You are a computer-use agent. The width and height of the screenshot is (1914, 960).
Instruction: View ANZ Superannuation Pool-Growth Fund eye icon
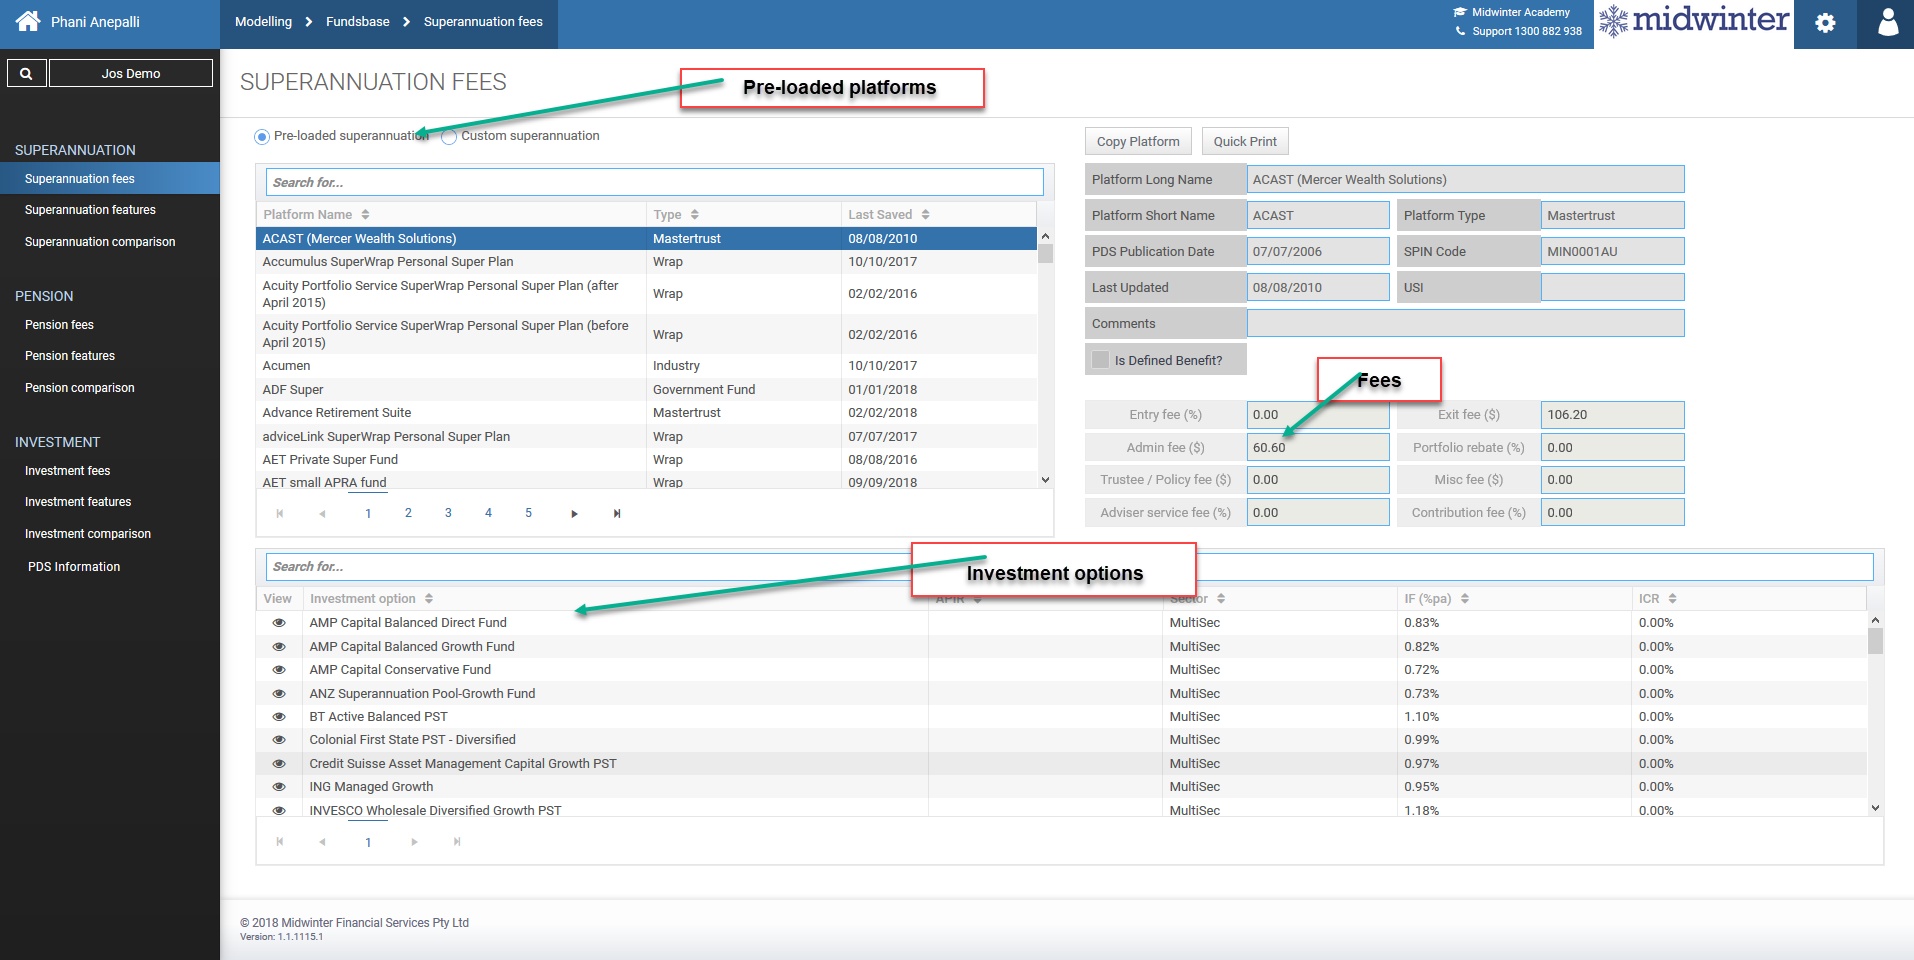point(279,693)
